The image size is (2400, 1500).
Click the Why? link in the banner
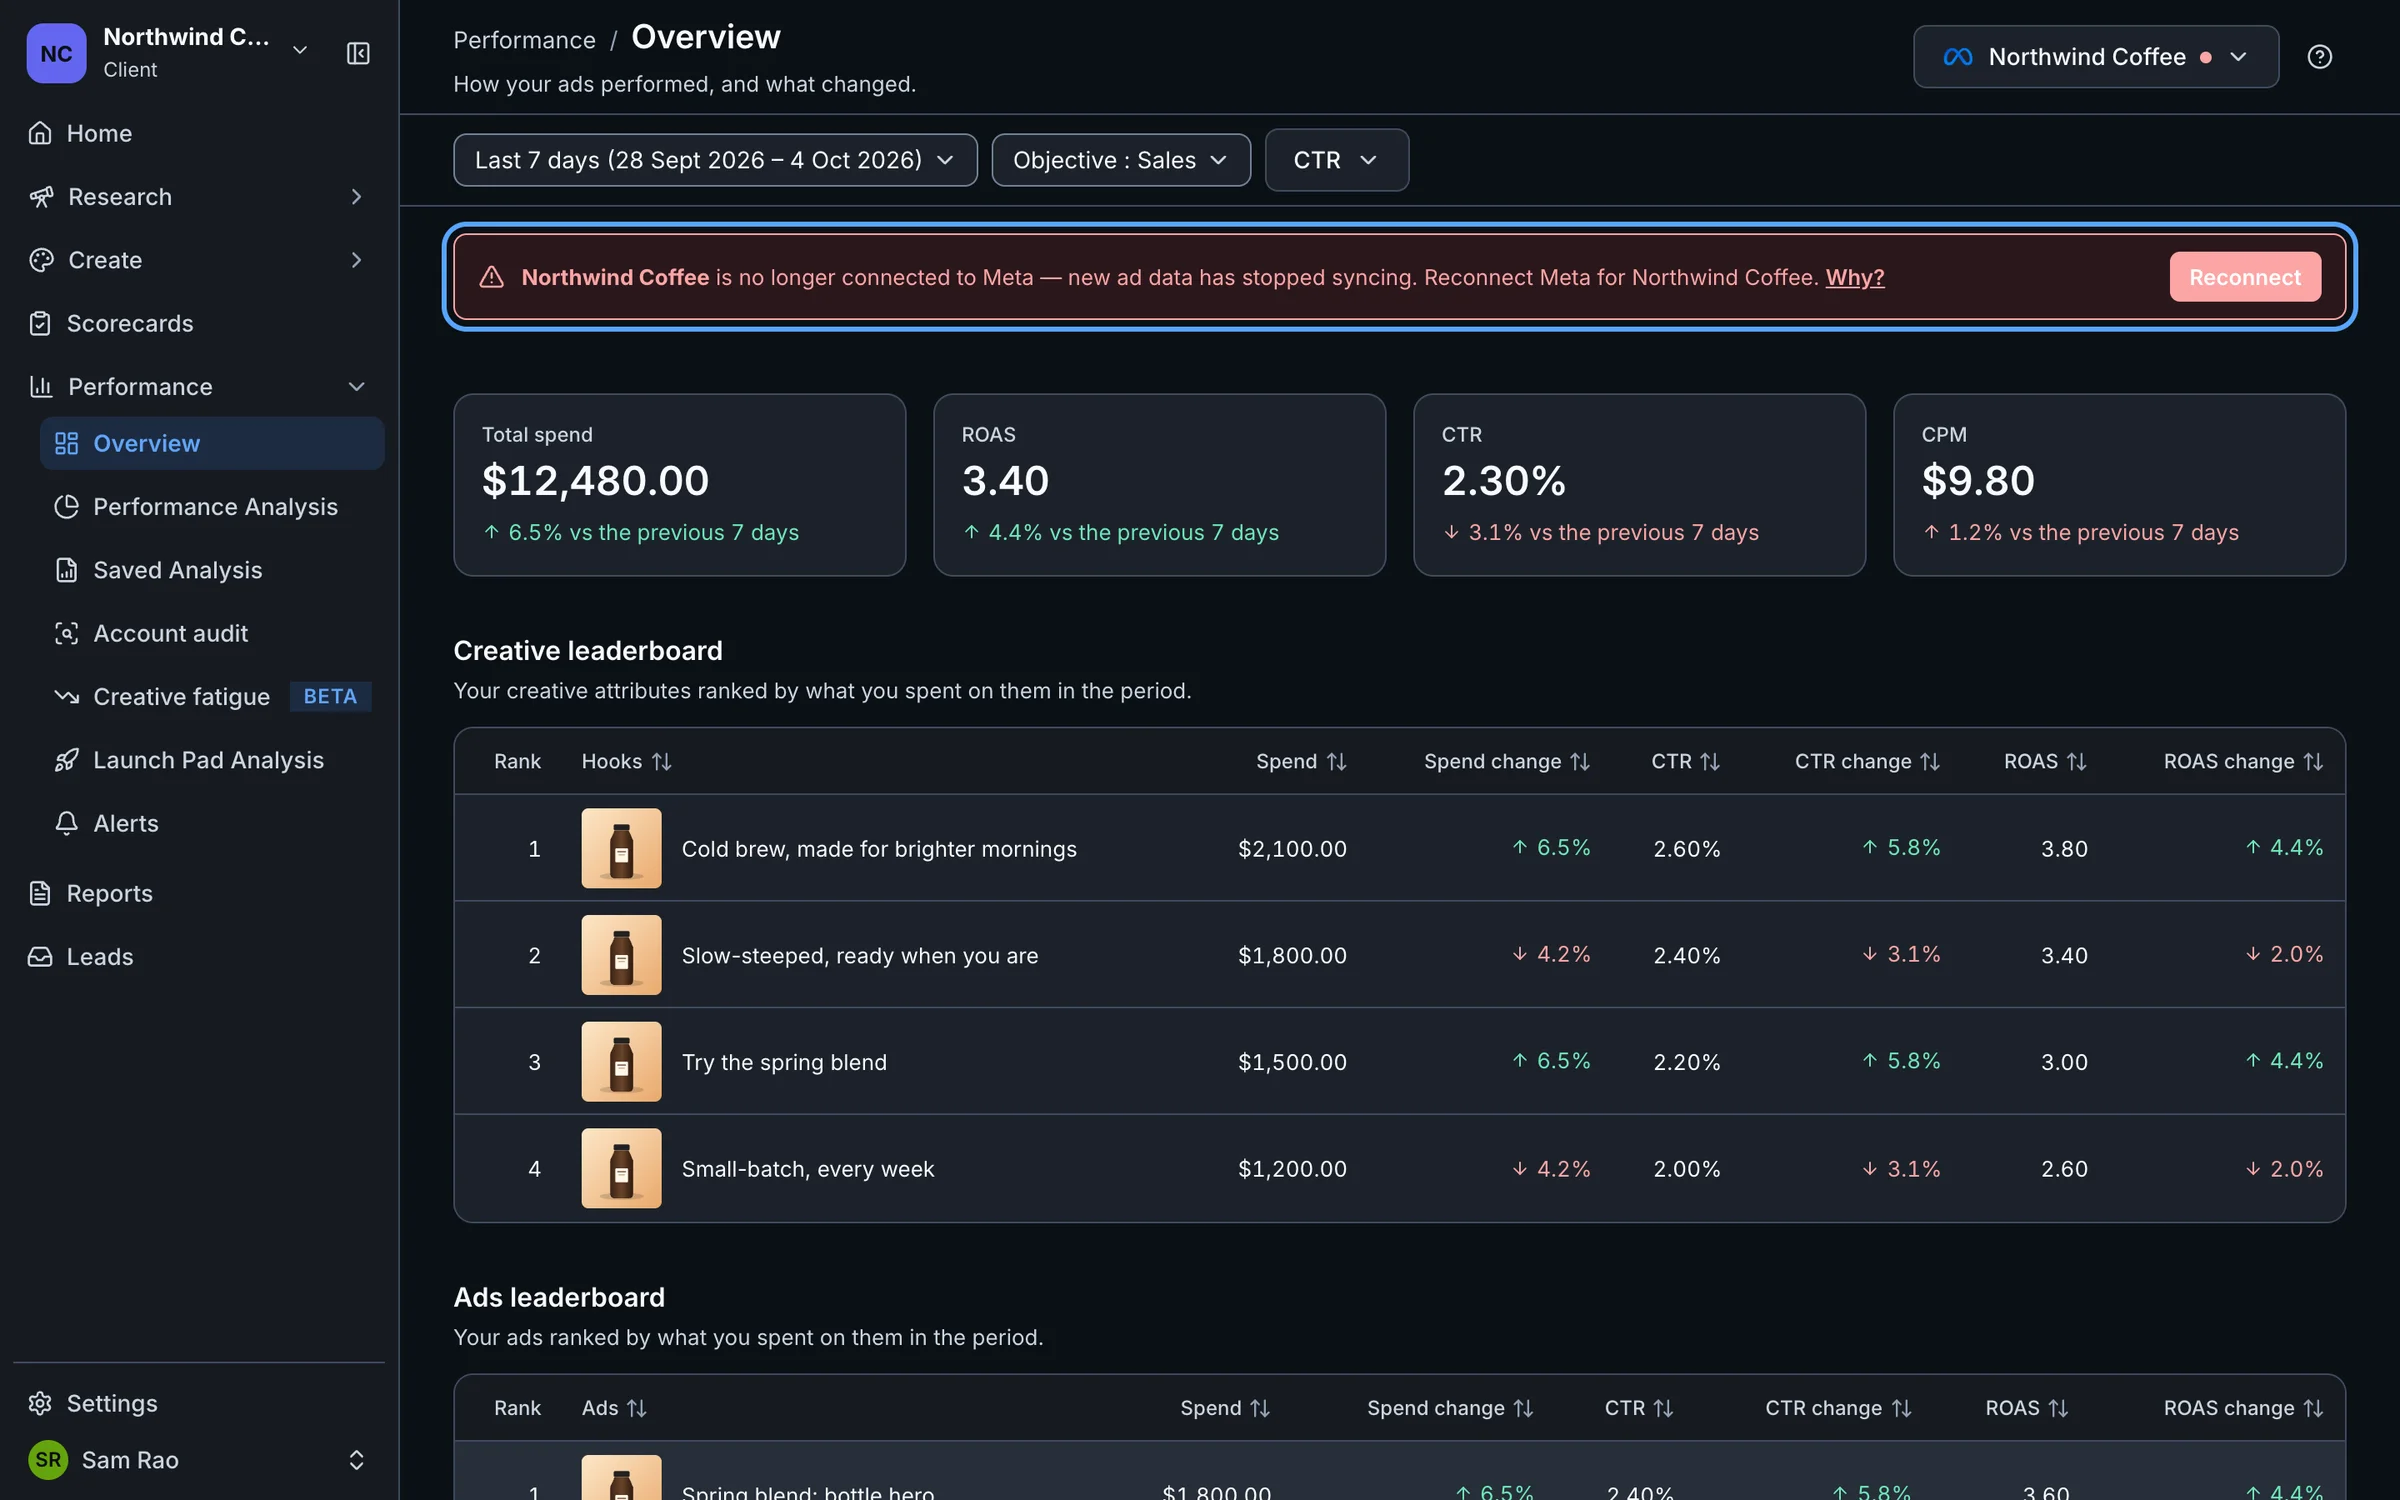pyautogui.click(x=1855, y=277)
